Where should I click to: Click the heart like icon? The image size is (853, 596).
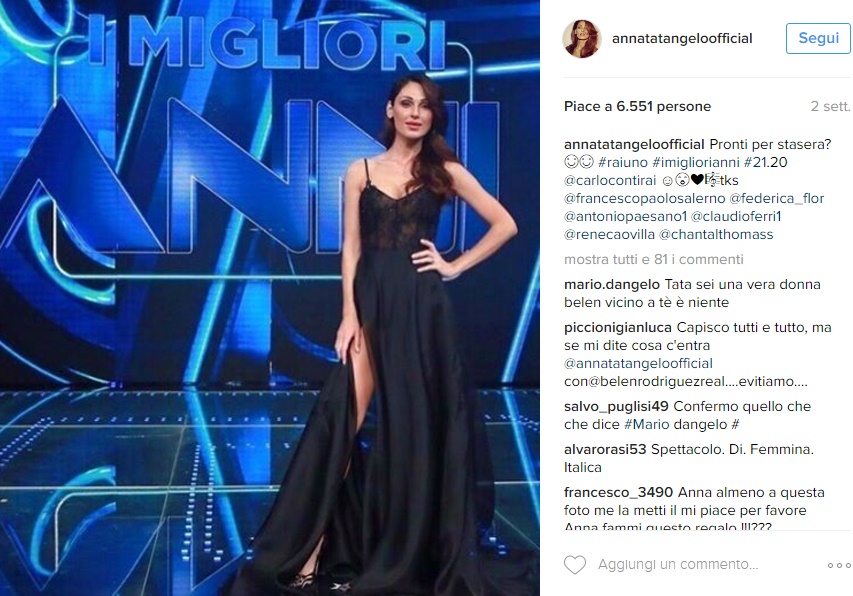pyautogui.click(x=574, y=564)
